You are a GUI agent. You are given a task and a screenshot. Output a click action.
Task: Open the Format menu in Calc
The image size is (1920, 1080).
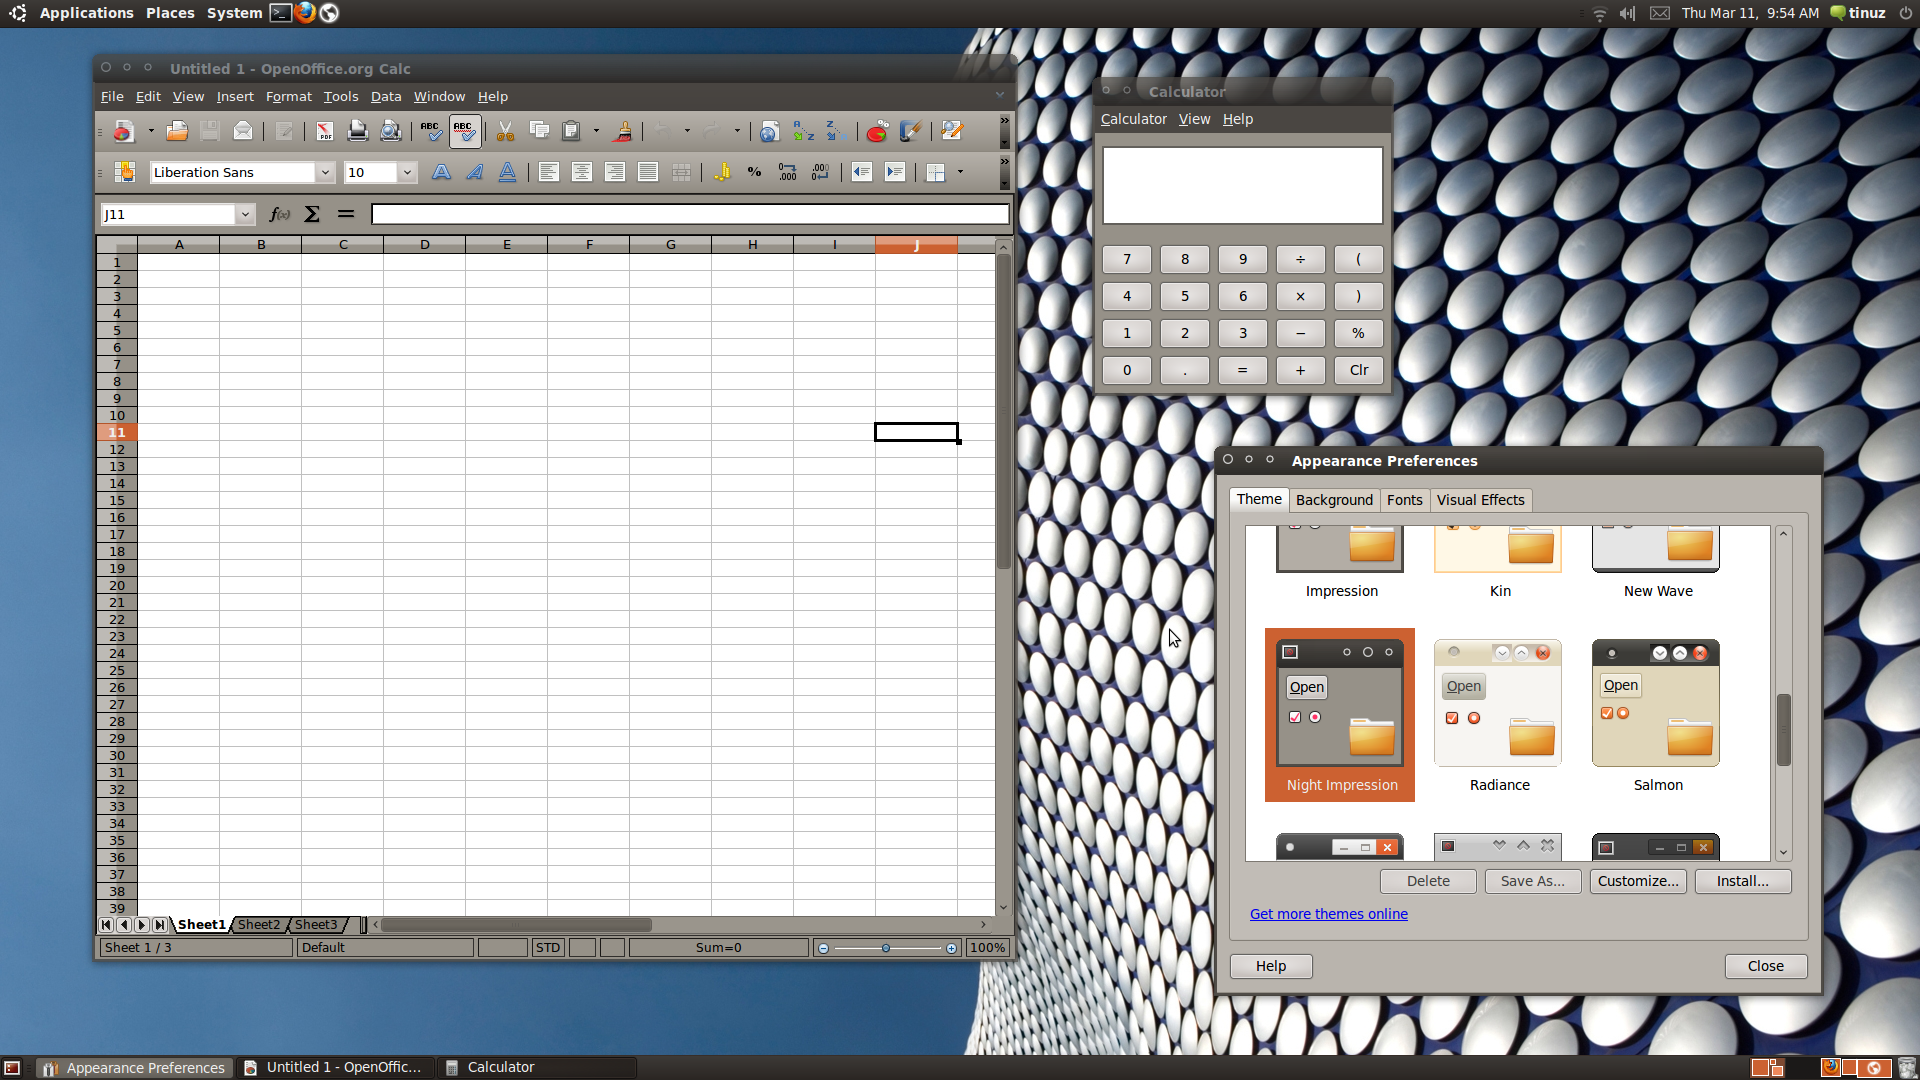(x=288, y=96)
